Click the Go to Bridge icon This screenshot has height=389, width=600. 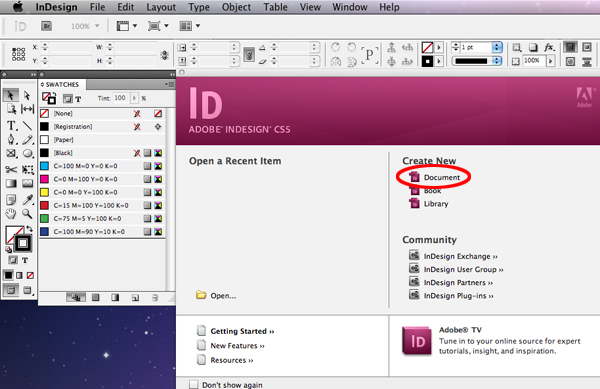(x=46, y=26)
